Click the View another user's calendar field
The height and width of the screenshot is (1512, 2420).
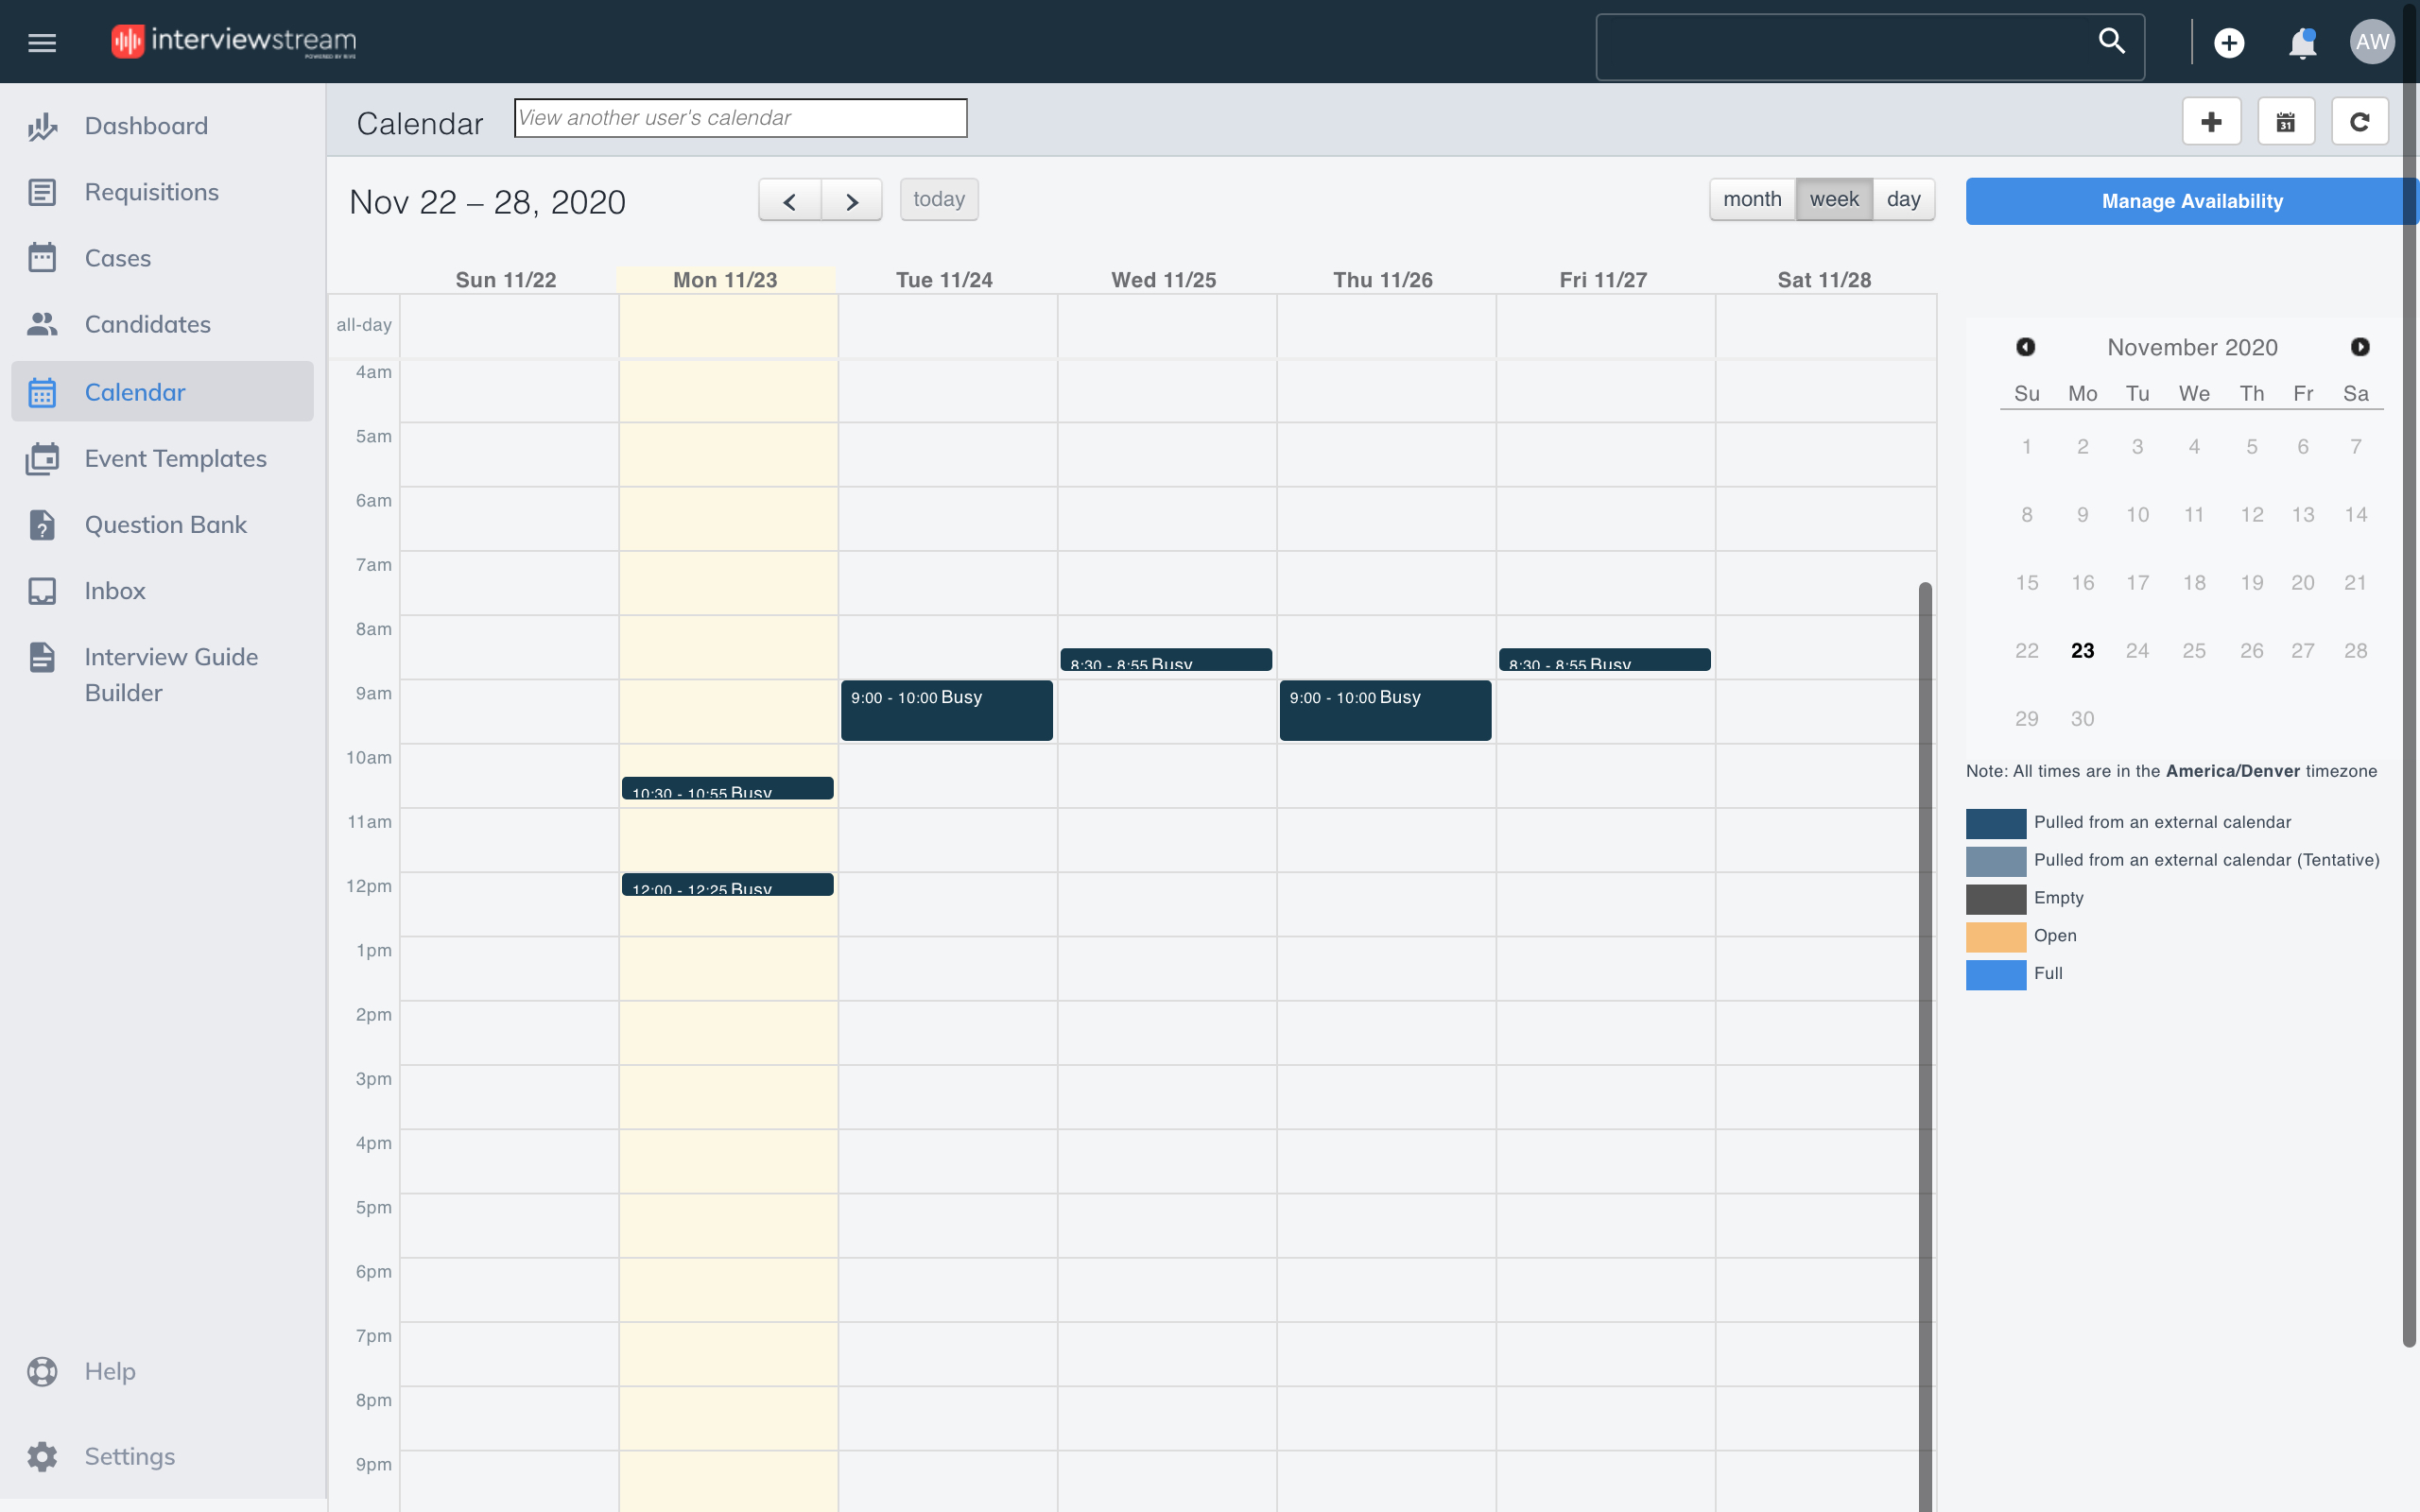pos(740,118)
